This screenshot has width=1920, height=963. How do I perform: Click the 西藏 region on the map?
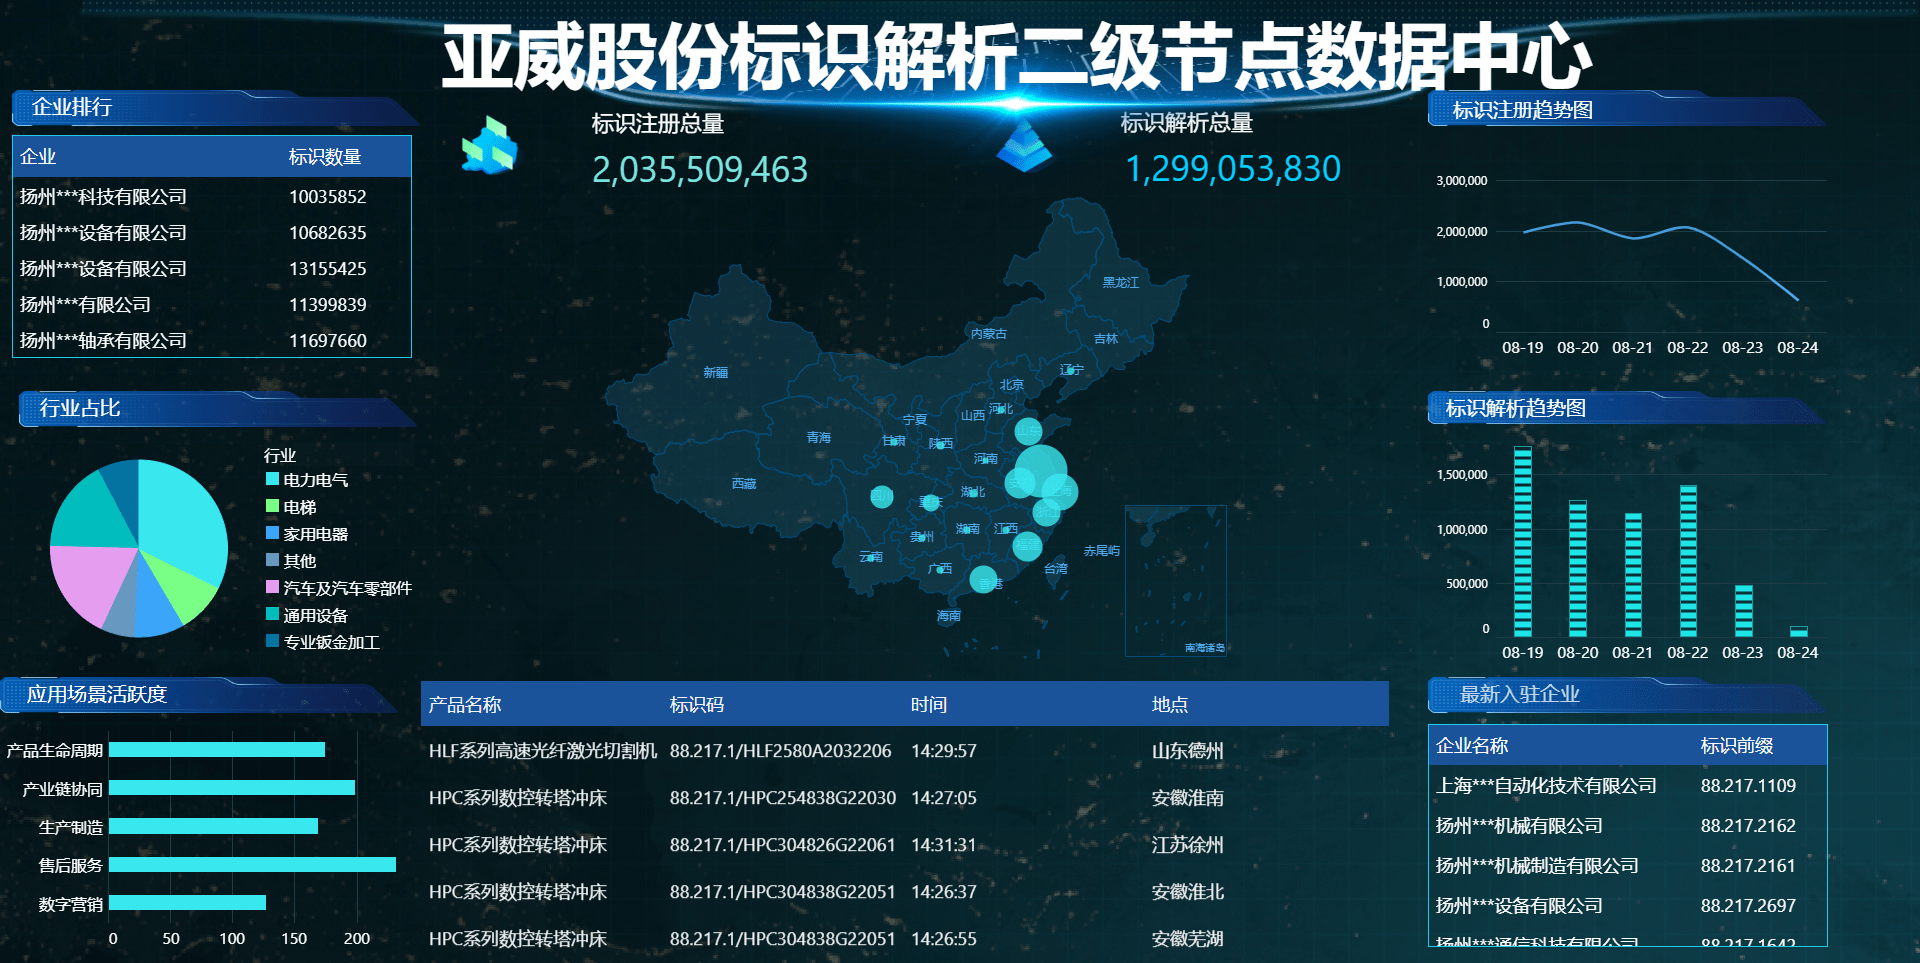[744, 484]
